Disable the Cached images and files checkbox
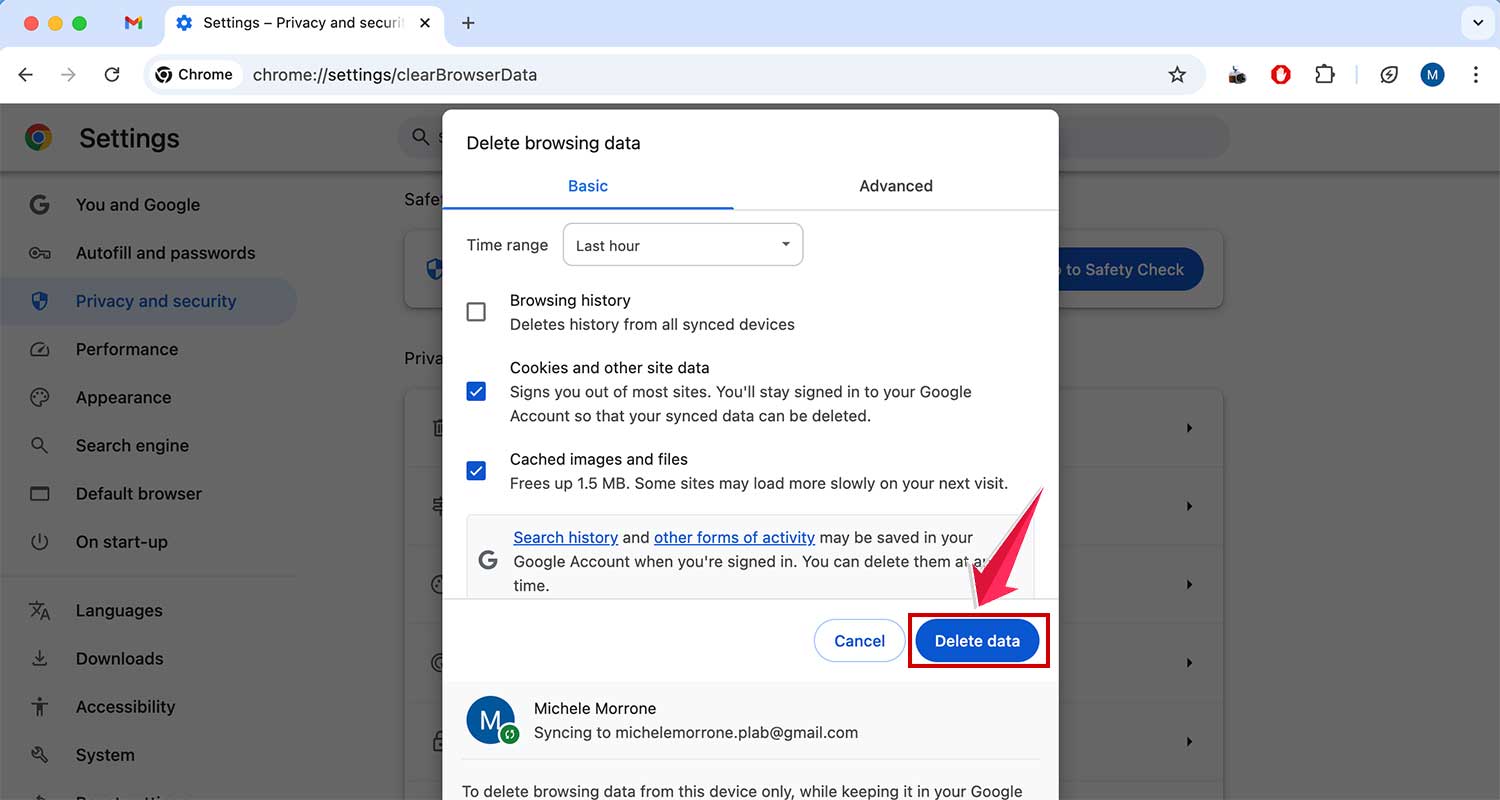Screen dimensions: 1500x800 (x=476, y=470)
